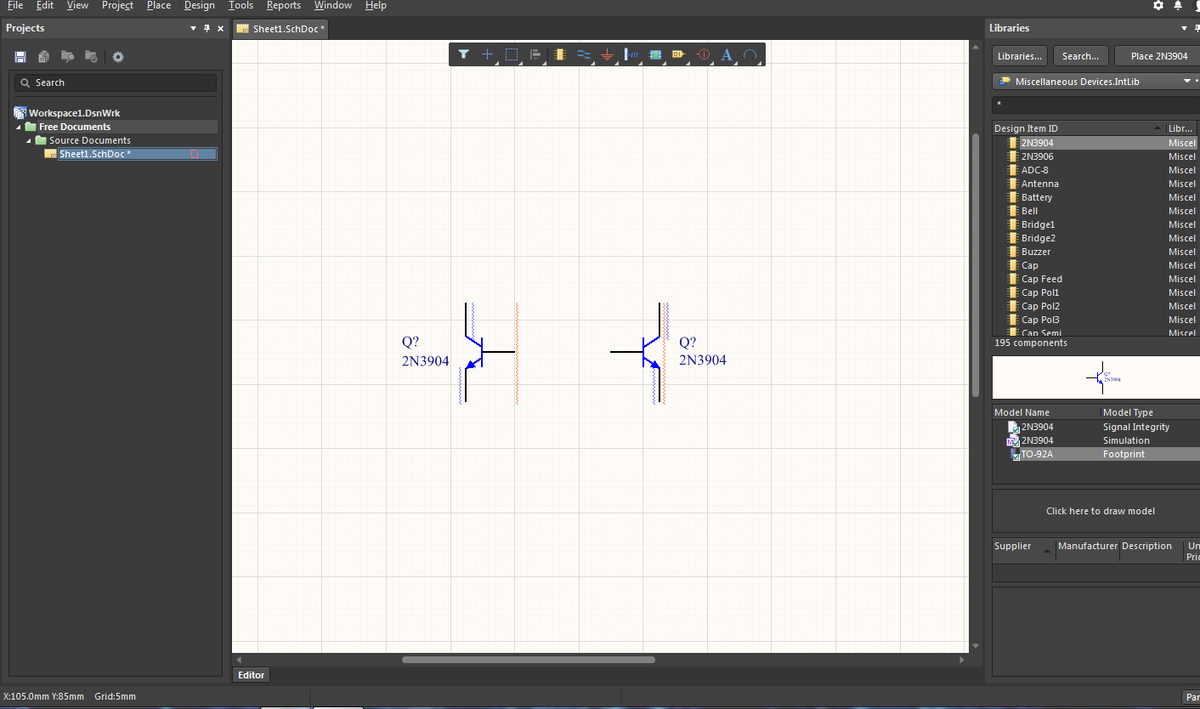Open the Projects panel dropdown arrow
The image size is (1200, 709).
[x=193, y=28]
